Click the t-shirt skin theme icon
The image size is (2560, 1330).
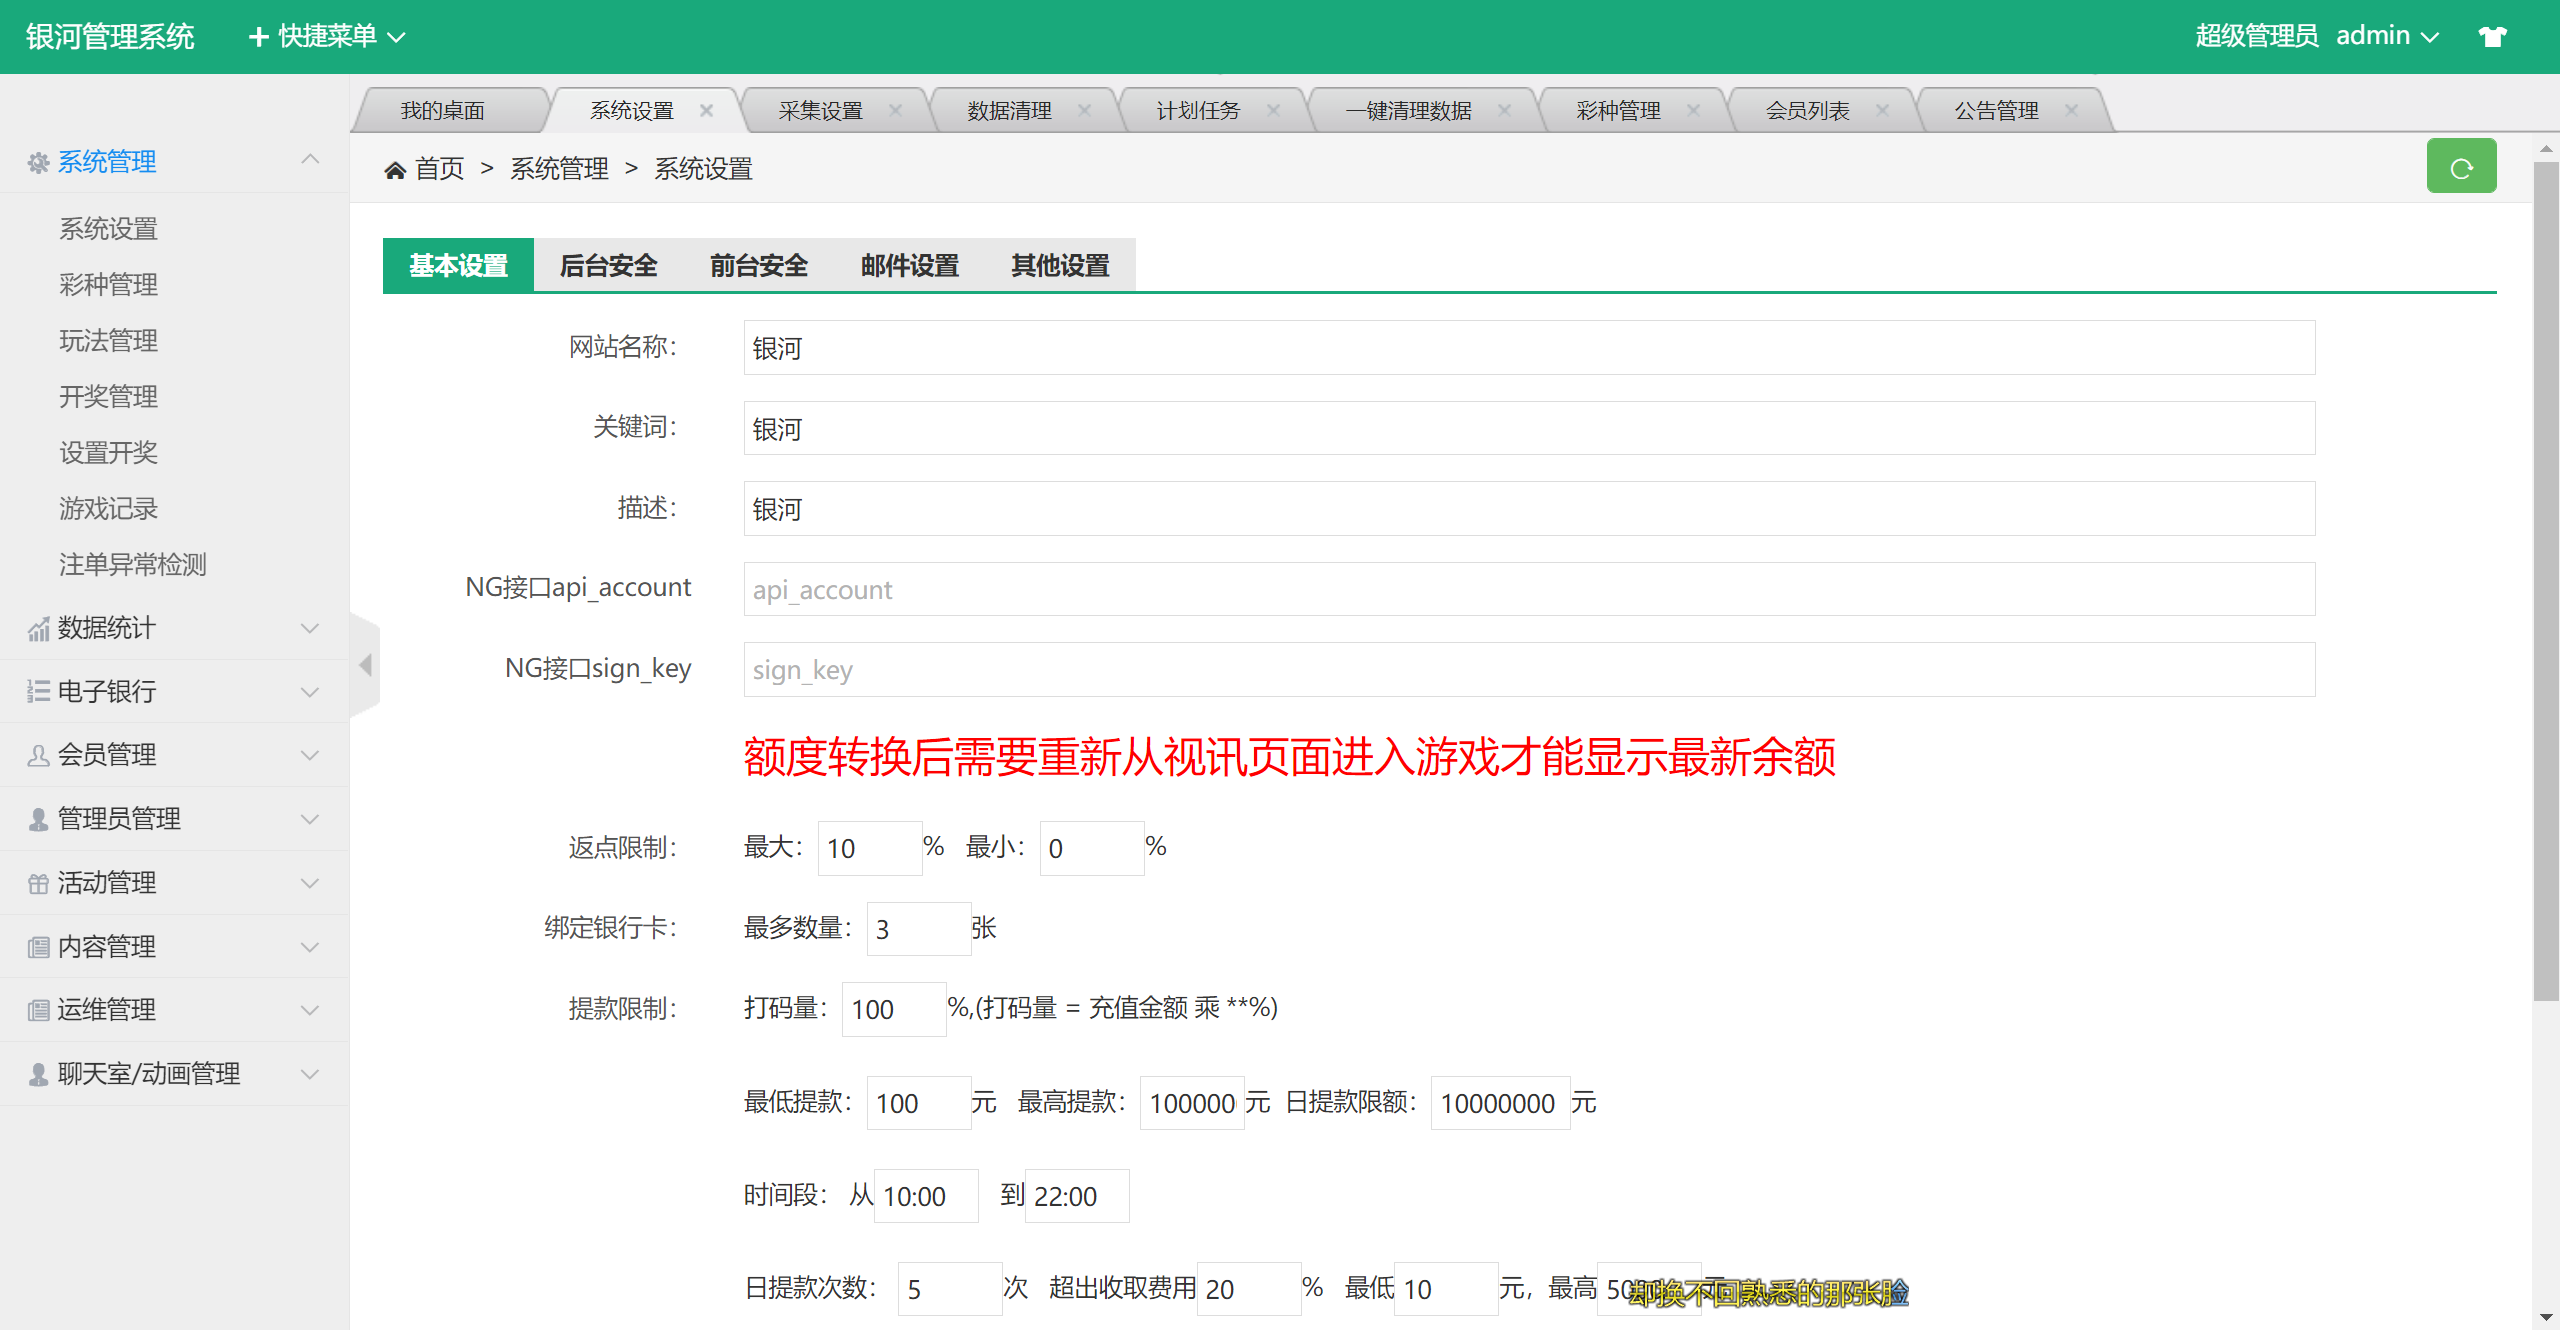point(2491,37)
